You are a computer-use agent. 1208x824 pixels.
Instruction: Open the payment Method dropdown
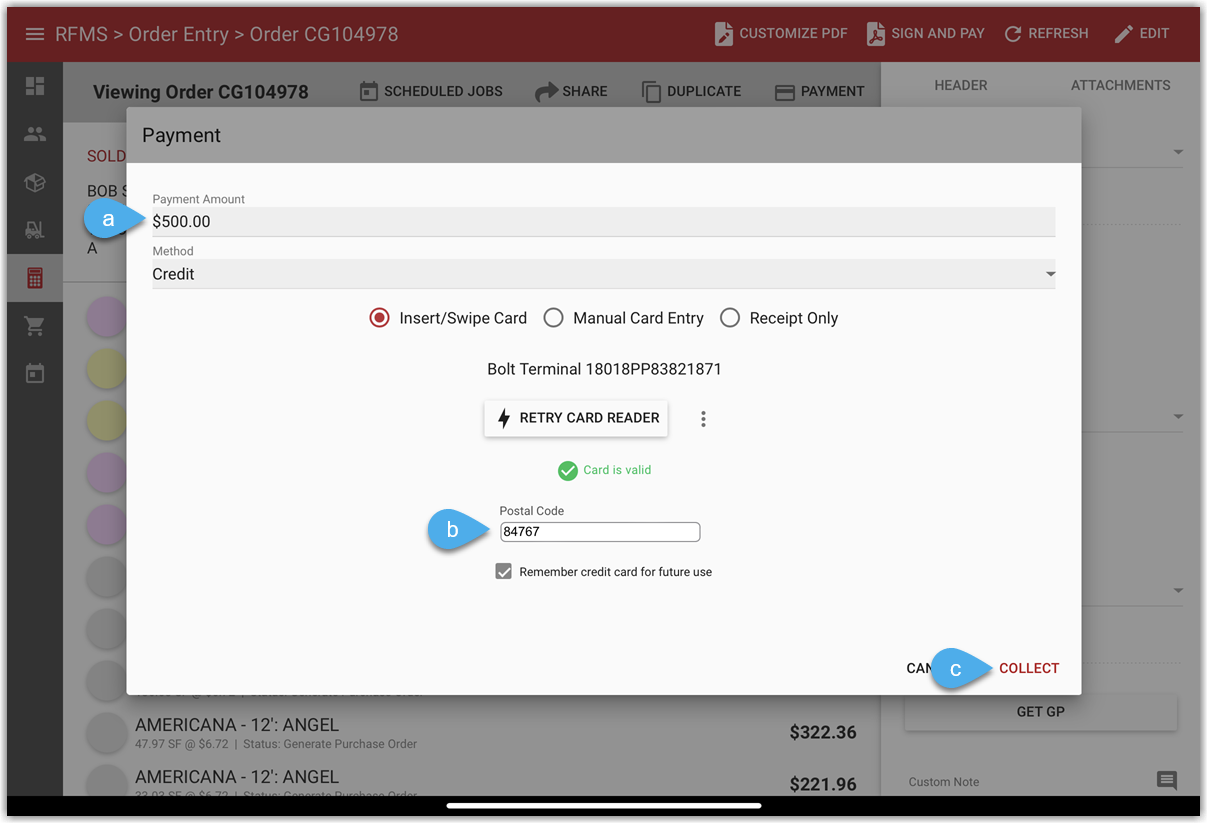tap(603, 274)
